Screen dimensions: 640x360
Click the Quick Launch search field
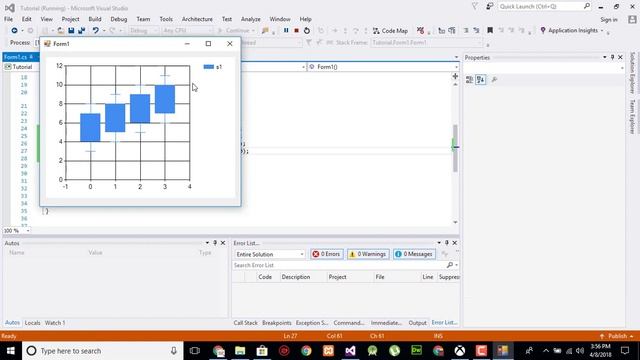[x=544, y=7]
